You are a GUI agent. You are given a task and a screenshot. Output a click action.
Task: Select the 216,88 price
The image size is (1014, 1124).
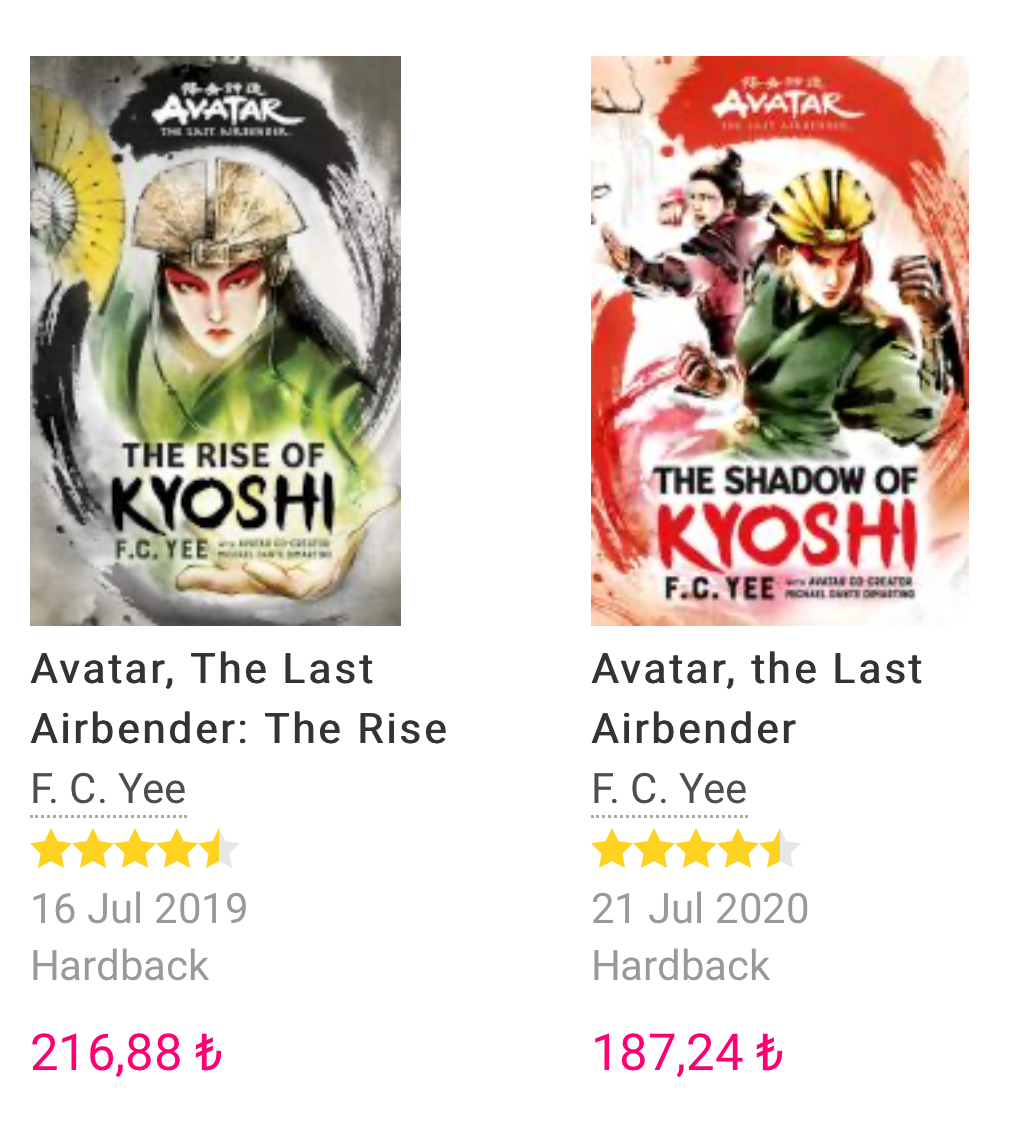tap(106, 1053)
